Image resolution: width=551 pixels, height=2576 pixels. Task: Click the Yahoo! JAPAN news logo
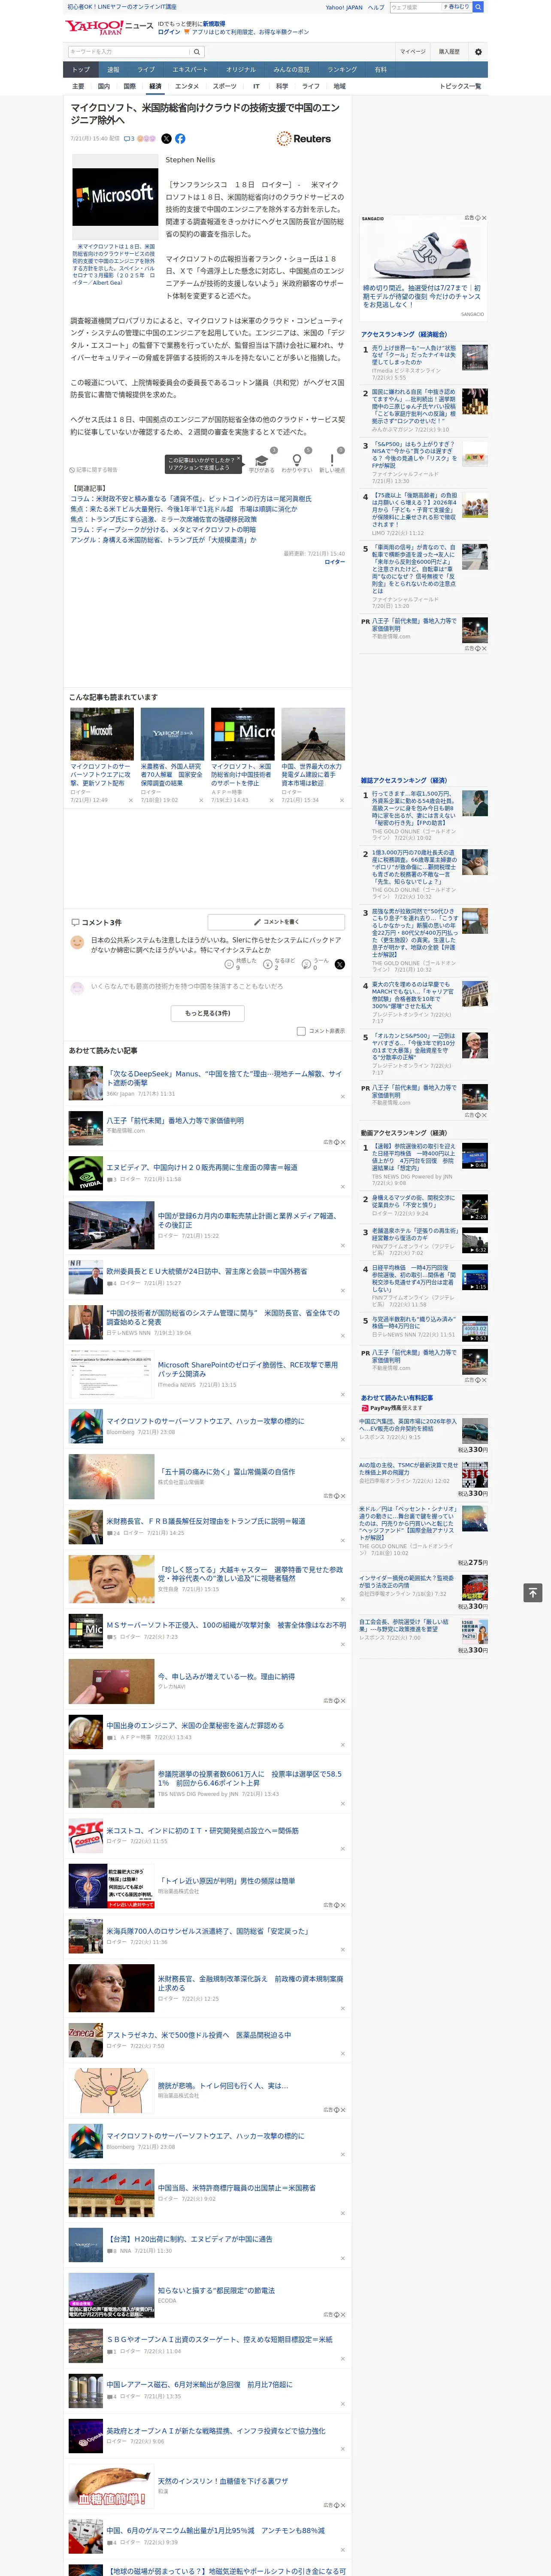[x=109, y=27]
